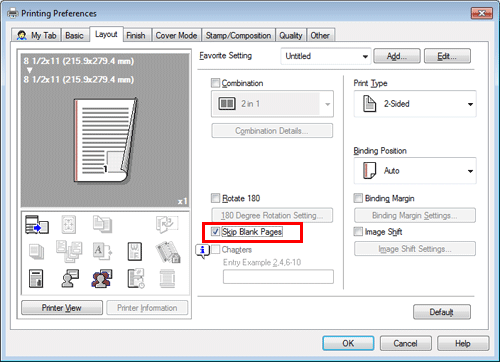This screenshot has width=500, height=362.
Task: Click the blue info balloon beside Chapters
Action: point(202,251)
